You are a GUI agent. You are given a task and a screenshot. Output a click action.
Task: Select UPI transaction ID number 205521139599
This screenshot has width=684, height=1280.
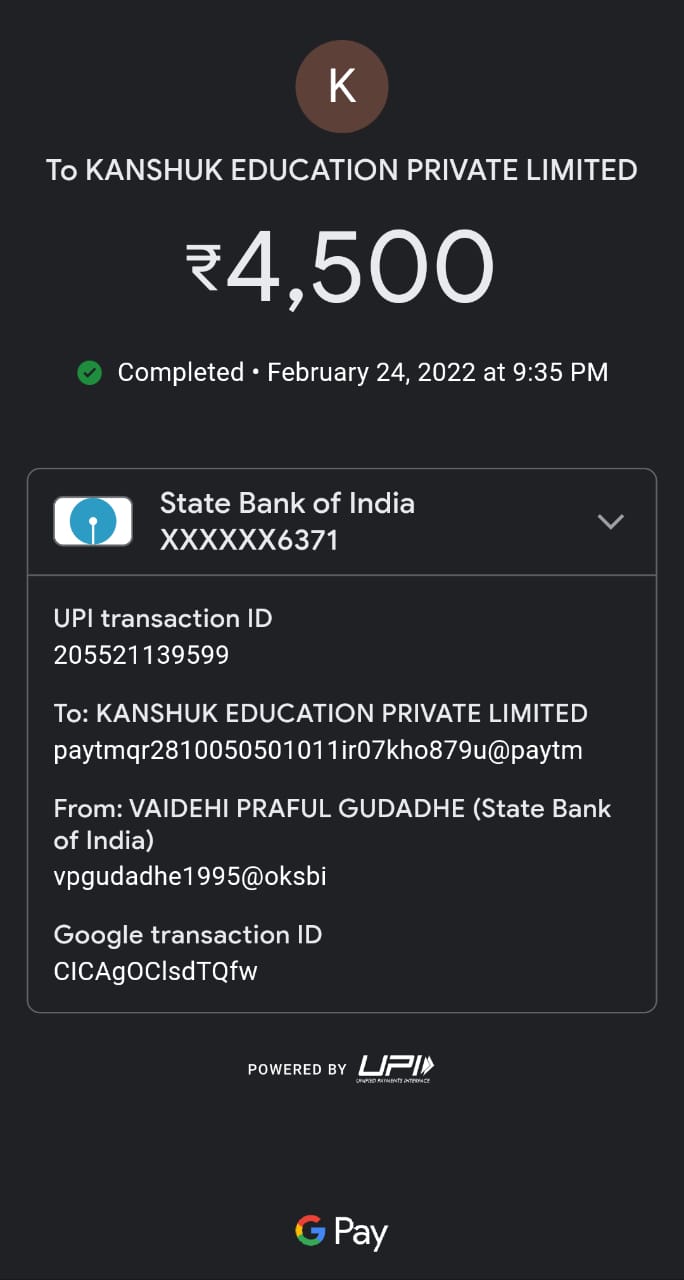point(141,655)
